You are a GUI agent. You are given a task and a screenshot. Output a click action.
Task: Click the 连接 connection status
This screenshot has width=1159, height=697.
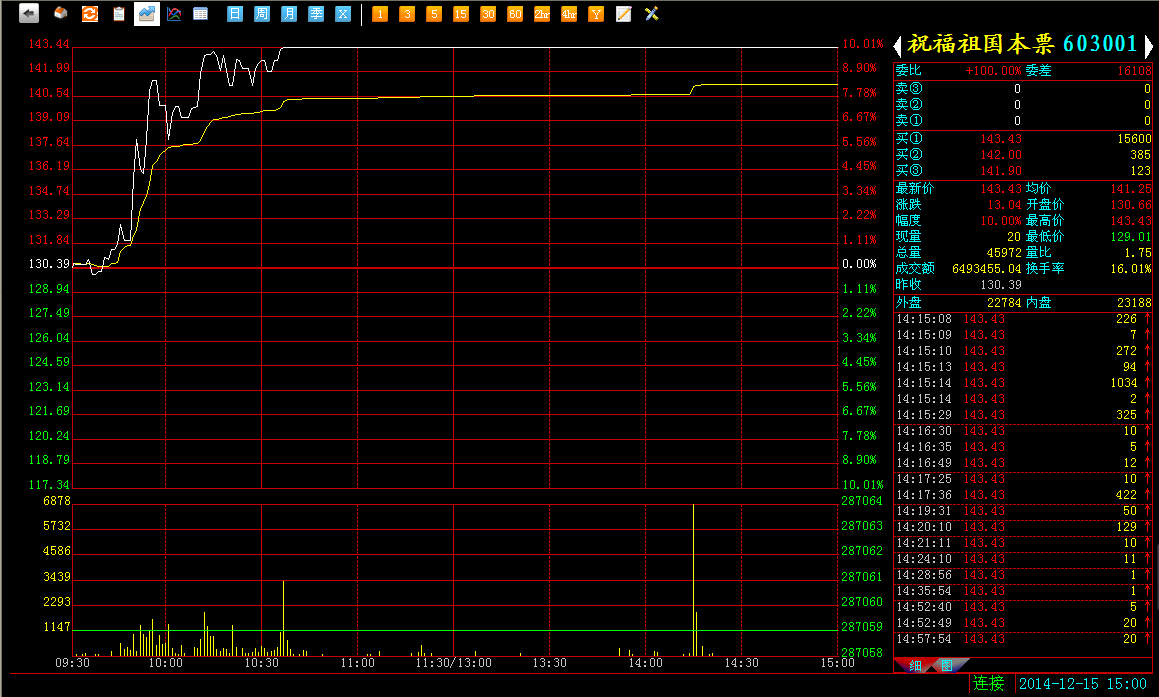tap(988, 684)
